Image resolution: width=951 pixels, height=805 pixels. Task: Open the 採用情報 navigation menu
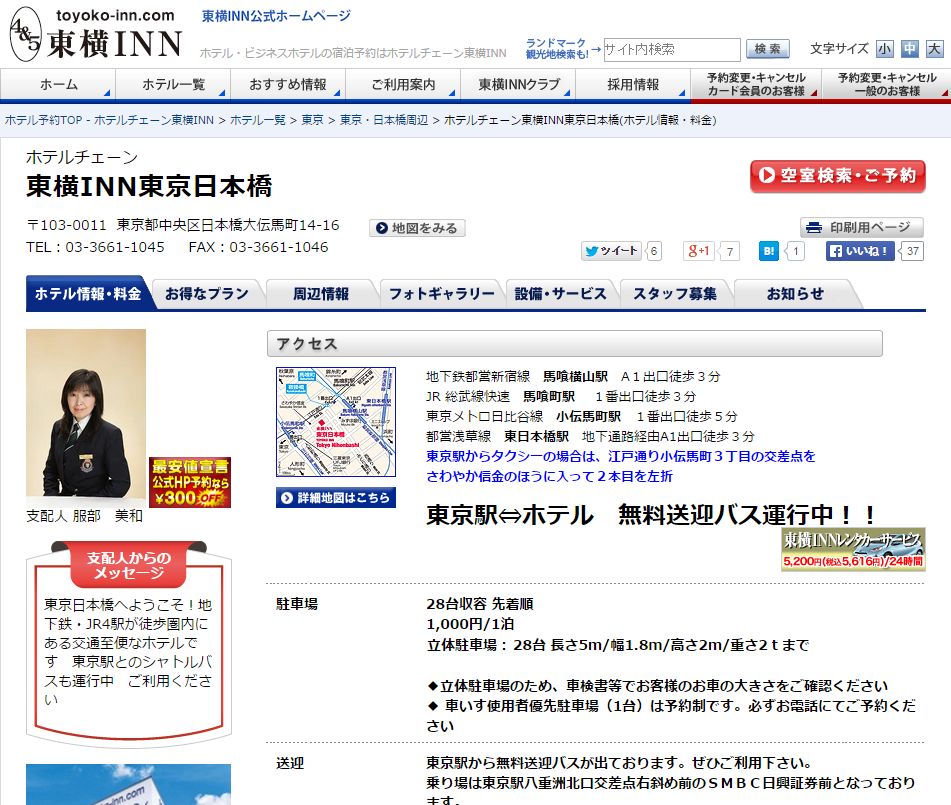pyautogui.click(x=633, y=84)
